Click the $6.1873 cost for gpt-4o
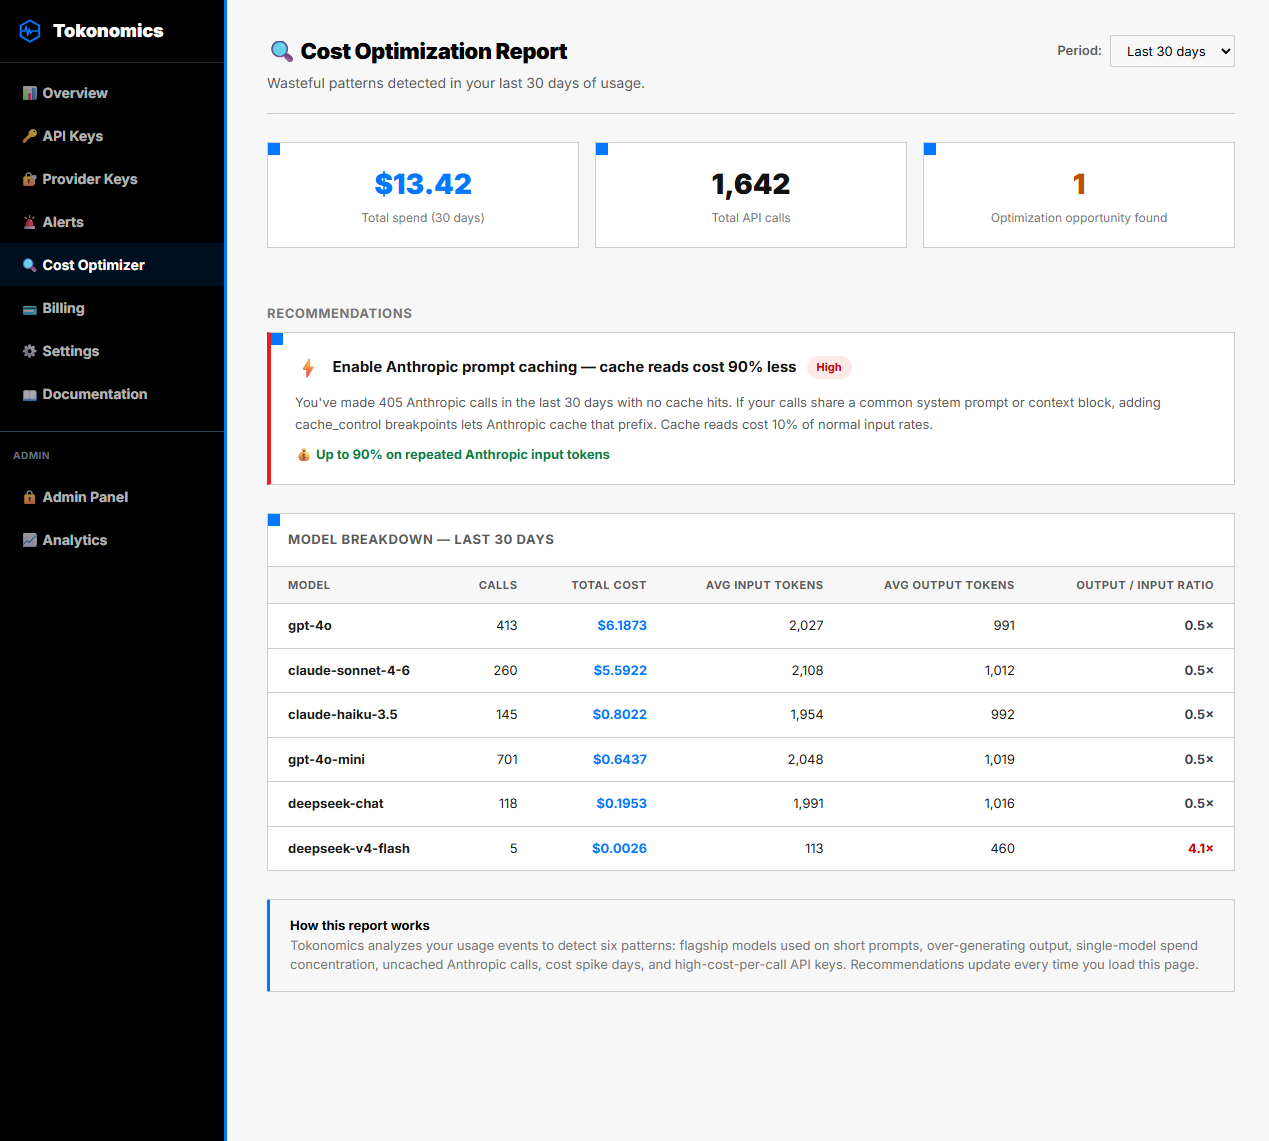The height and width of the screenshot is (1141, 1269). pyautogui.click(x=622, y=626)
